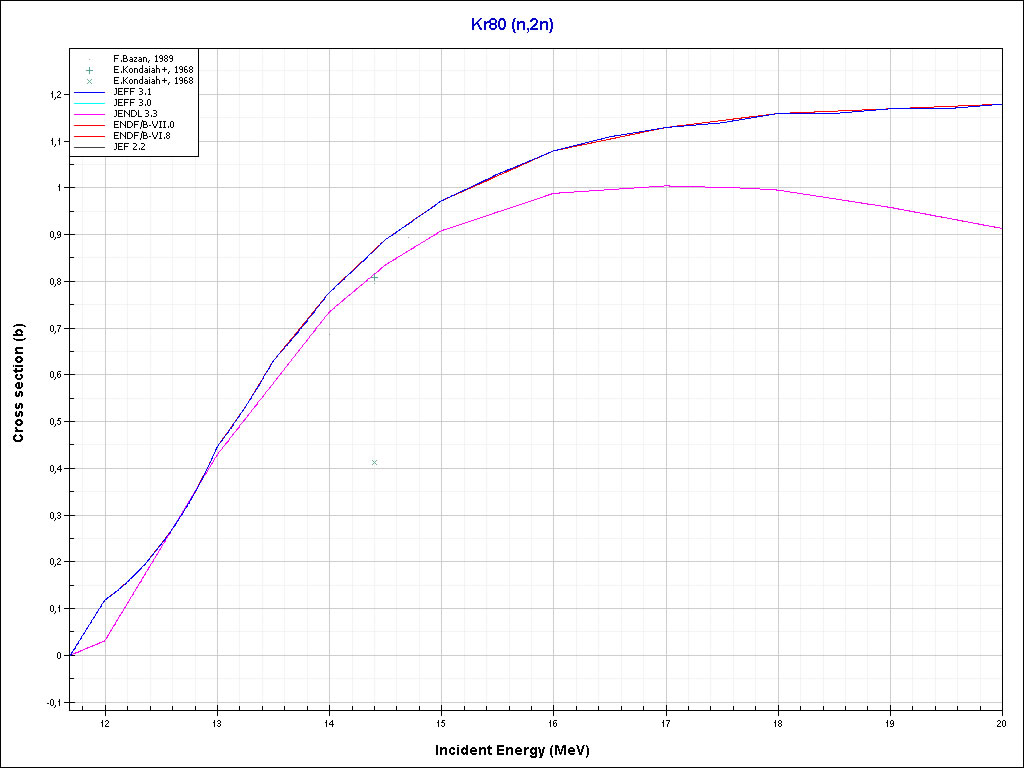Click the JENDL 3.3 magenta line sample
The image size is (1024, 768).
click(x=89, y=114)
